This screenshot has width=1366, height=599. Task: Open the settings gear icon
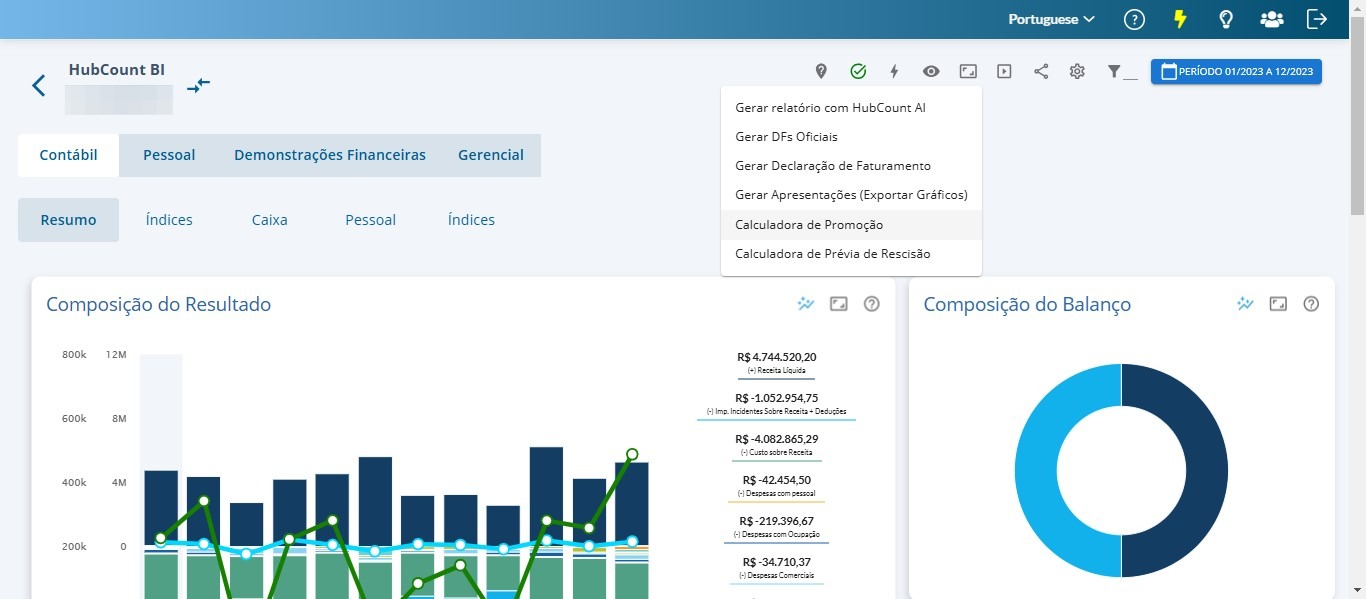click(1077, 71)
